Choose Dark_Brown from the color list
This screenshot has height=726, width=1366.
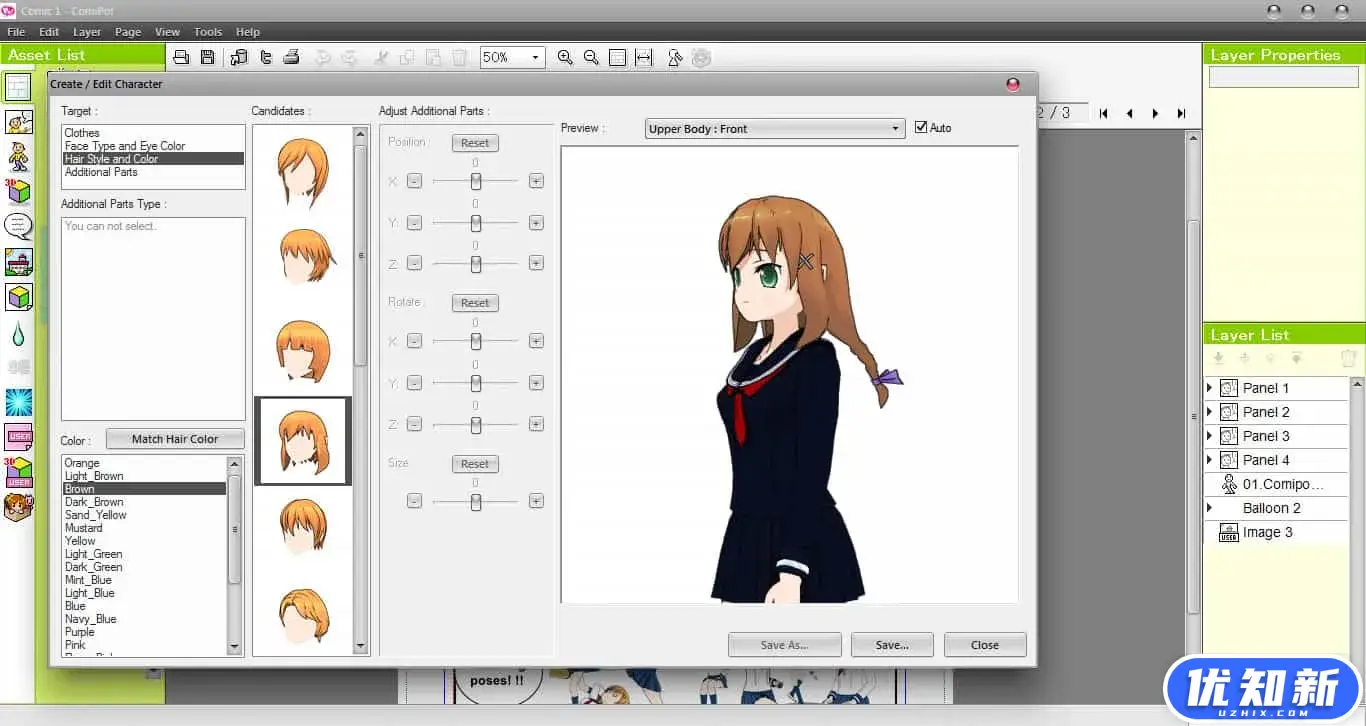(x=94, y=502)
